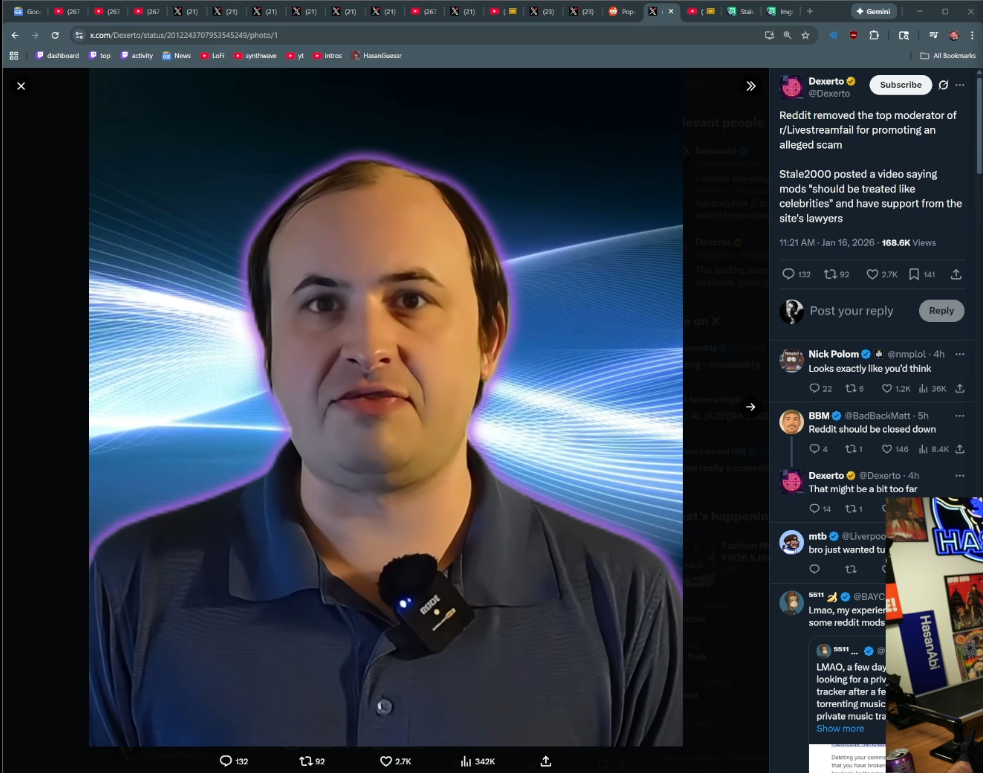Click Subscribe button on Dexerto post
Screen dimensions: 983x773
tap(900, 85)
